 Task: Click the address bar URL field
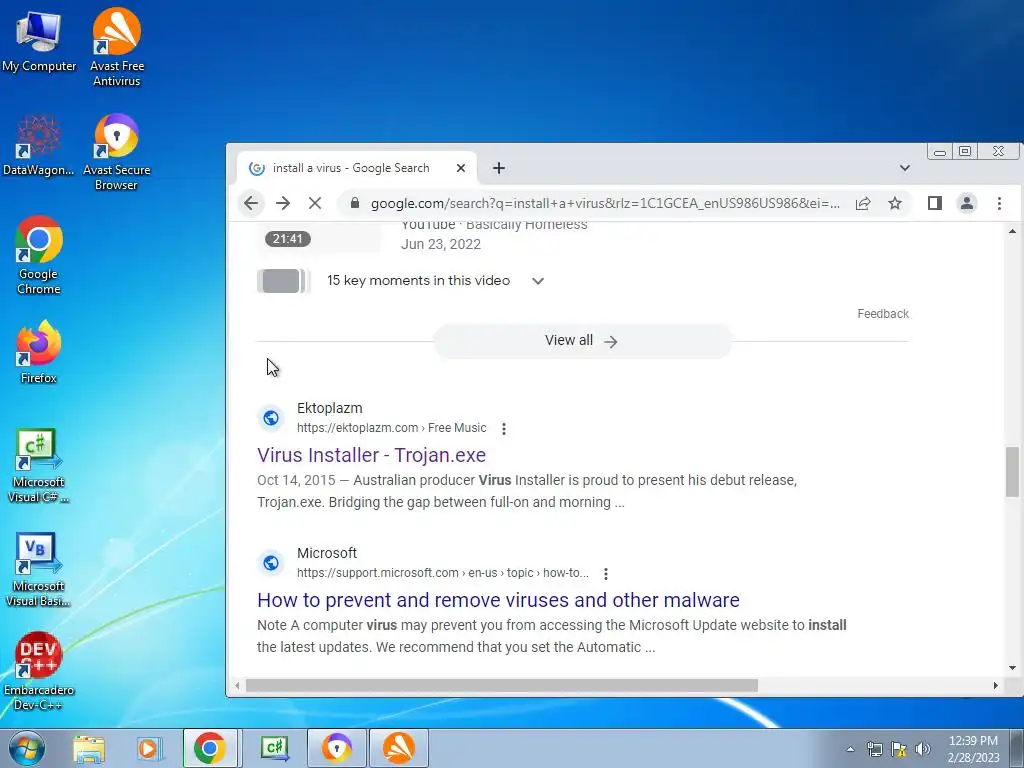[605, 203]
